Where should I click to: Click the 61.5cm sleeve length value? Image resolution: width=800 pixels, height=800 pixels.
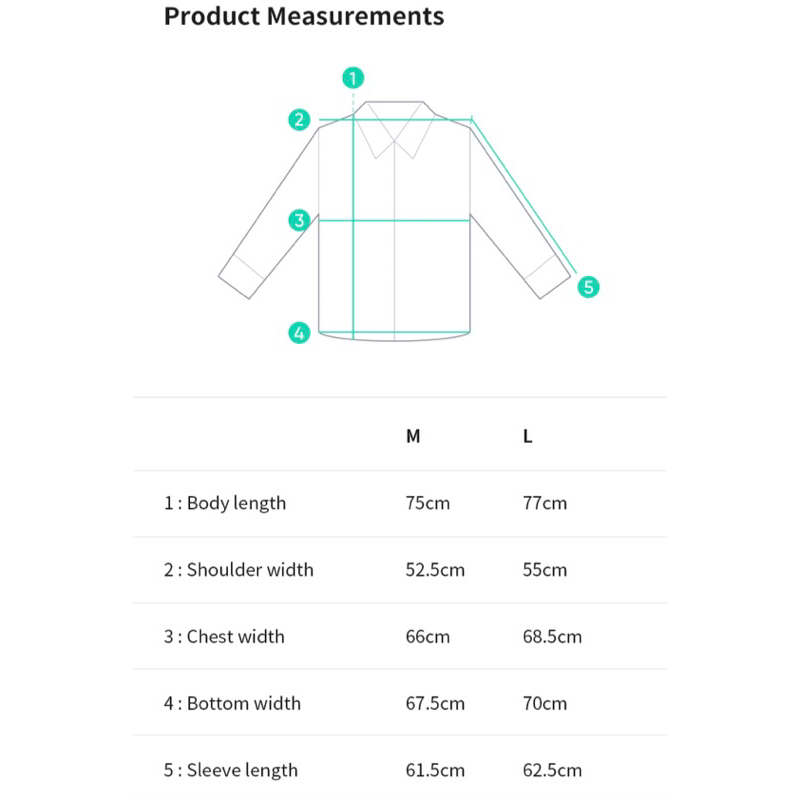pyautogui.click(x=435, y=770)
